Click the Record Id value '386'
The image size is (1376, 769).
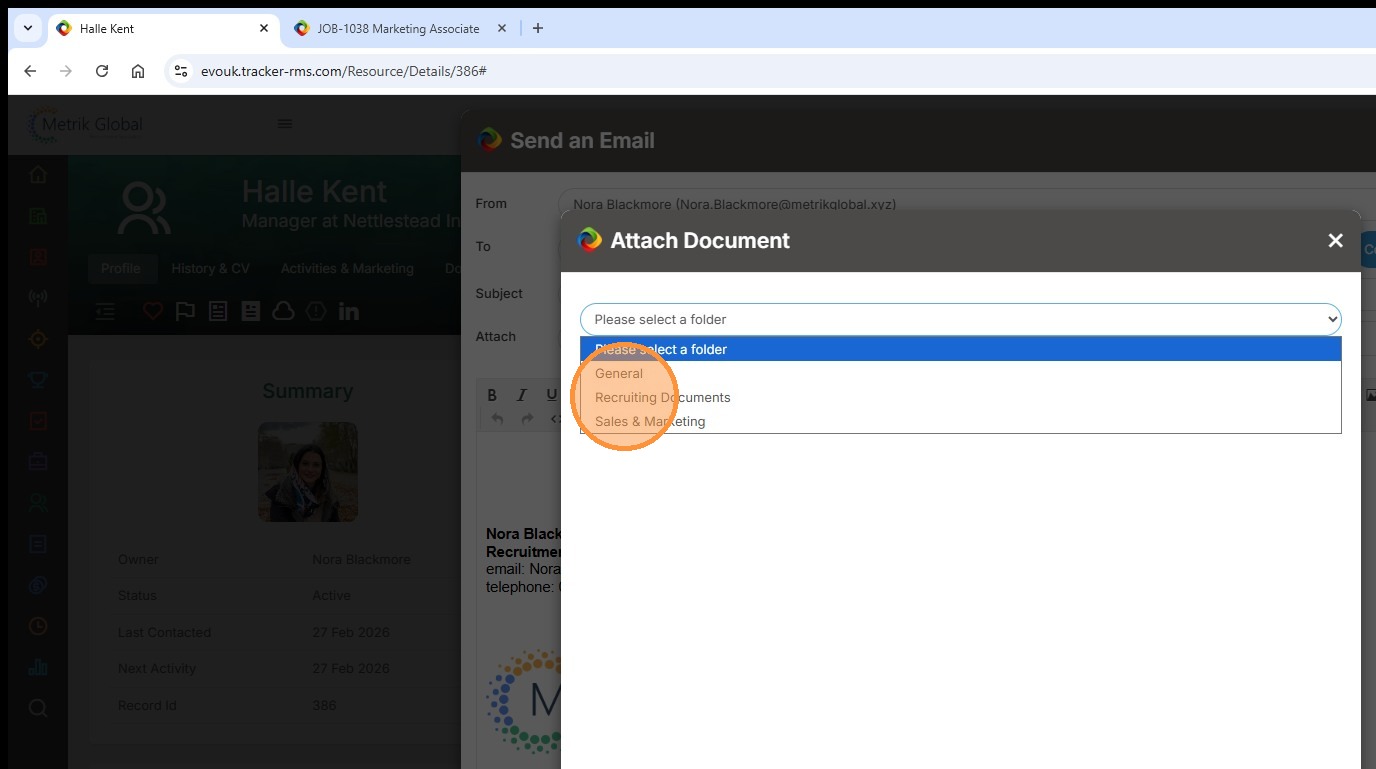tap(324, 705)
